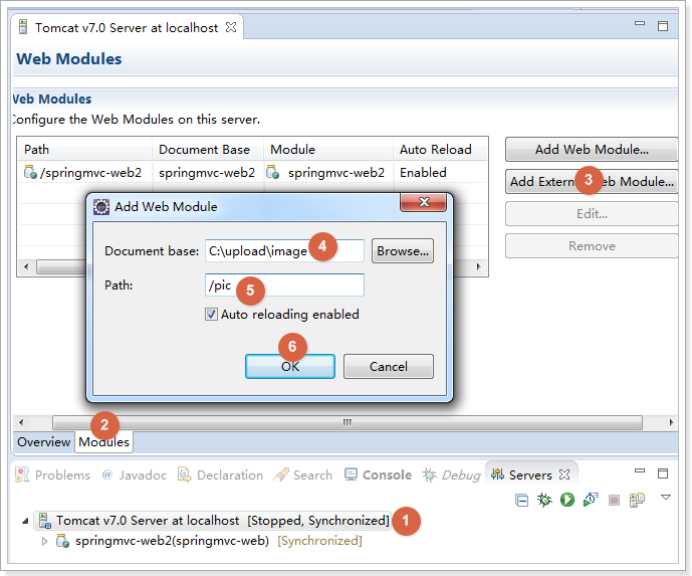
Task: Close the Tomcat v7.0 Server editor tab
Action: 231,27
